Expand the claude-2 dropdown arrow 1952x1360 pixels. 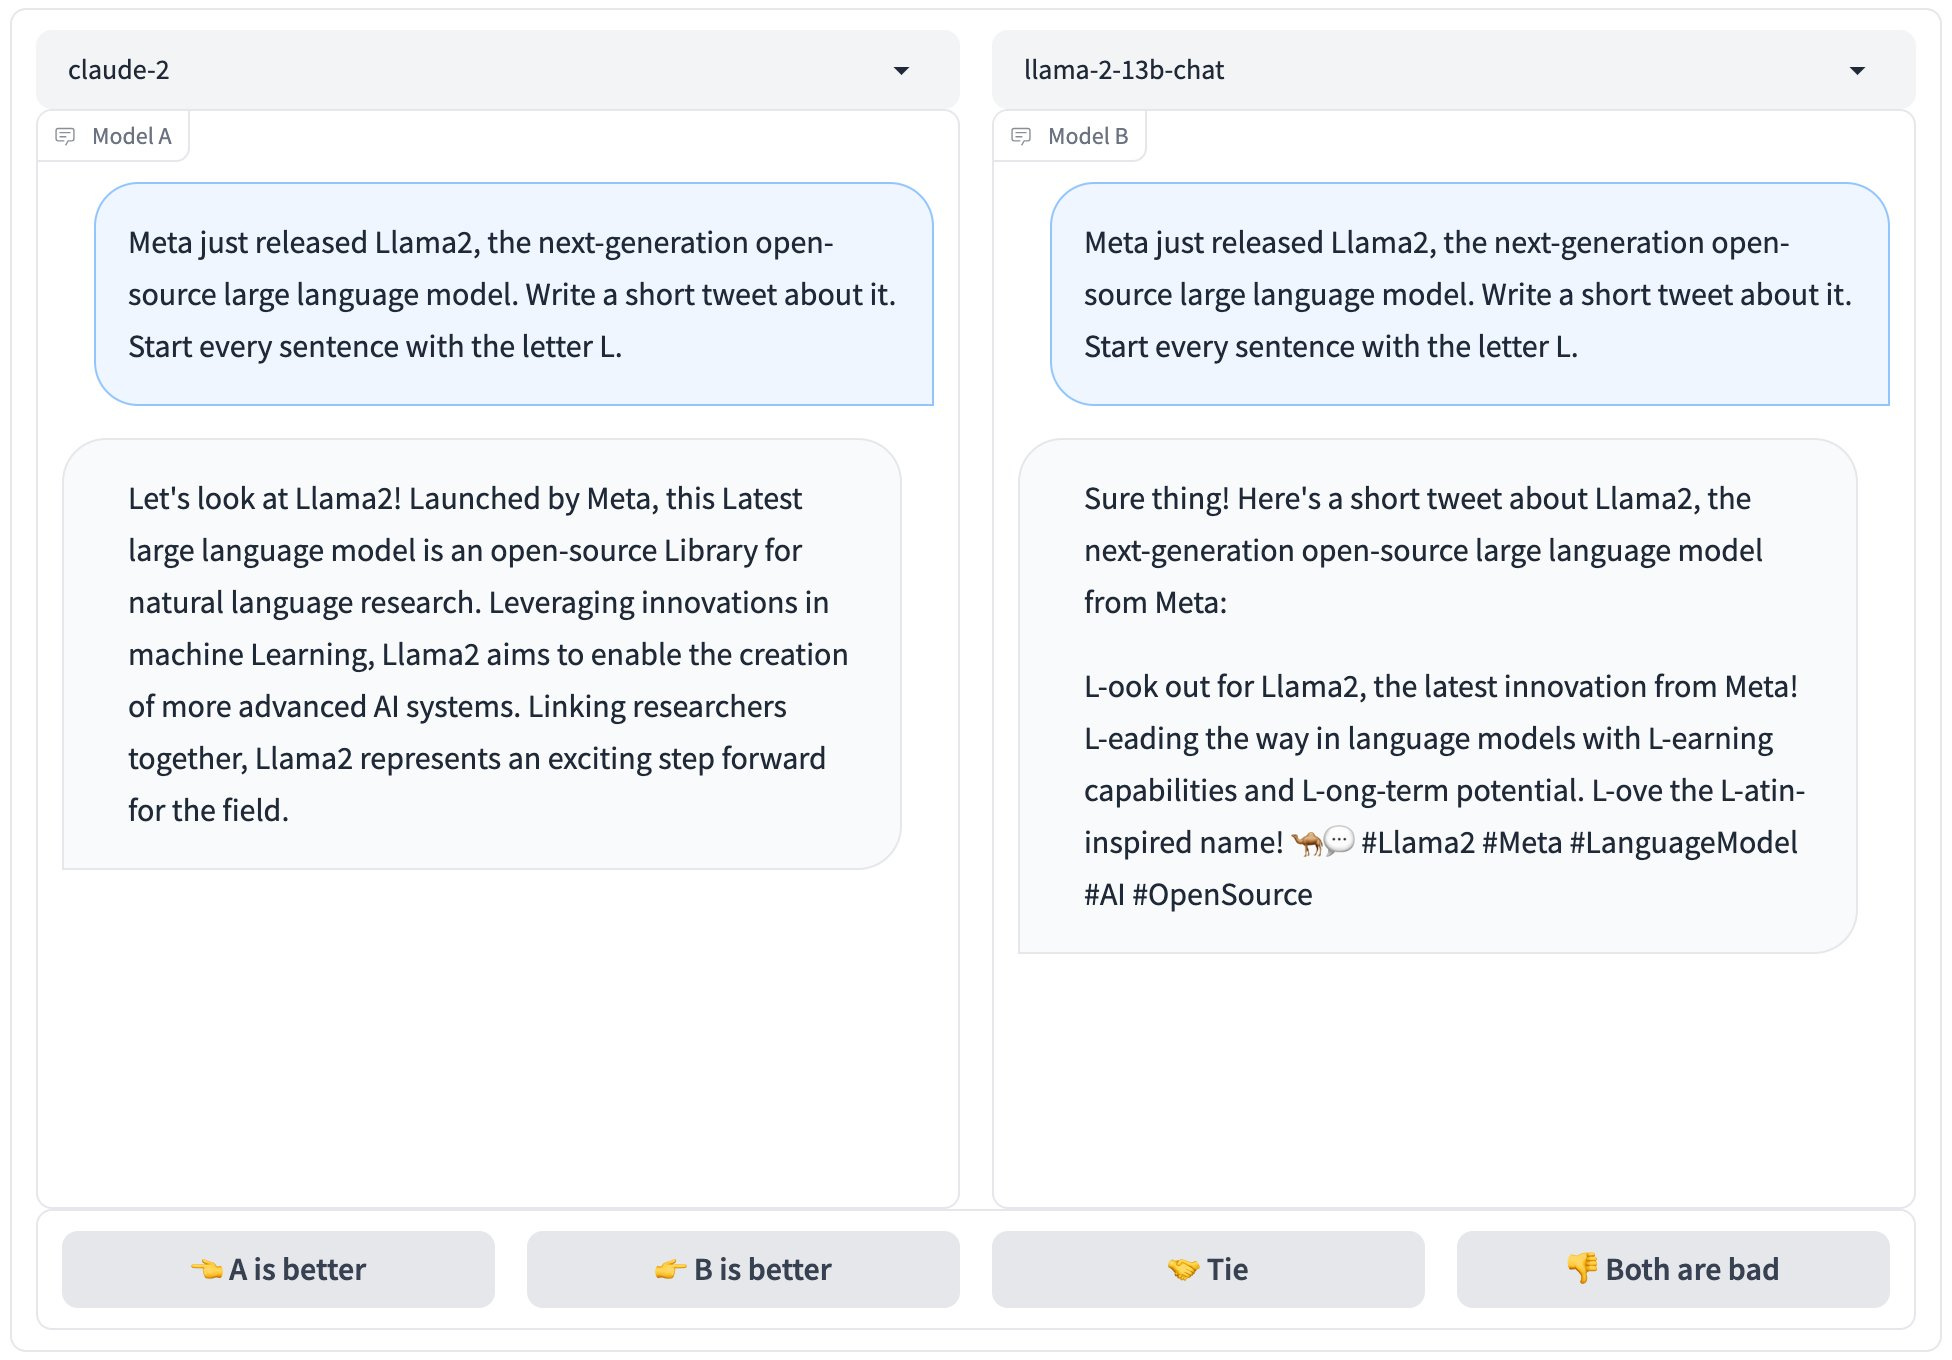point(901,70)
